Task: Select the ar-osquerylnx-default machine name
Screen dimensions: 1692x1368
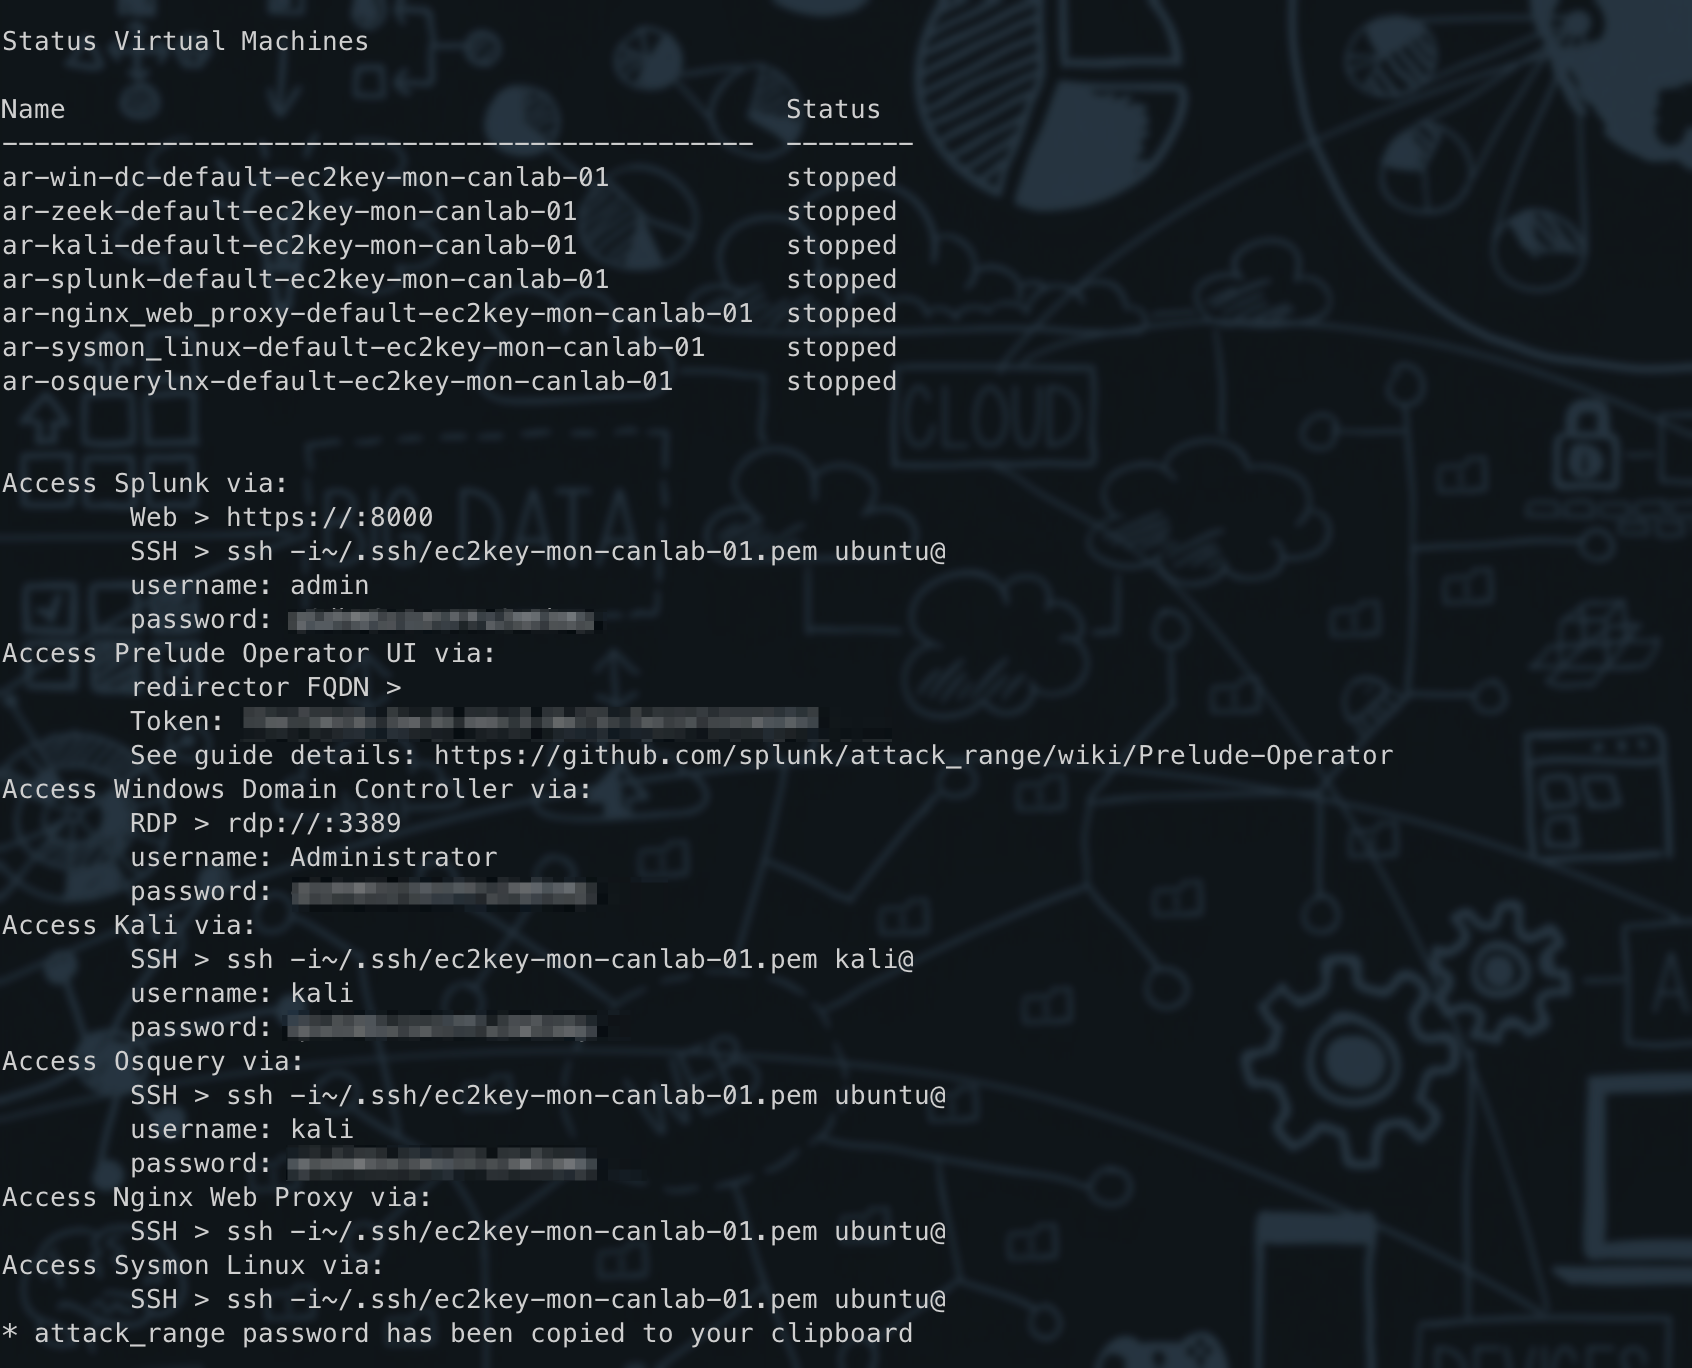Action: click(337, 381)
